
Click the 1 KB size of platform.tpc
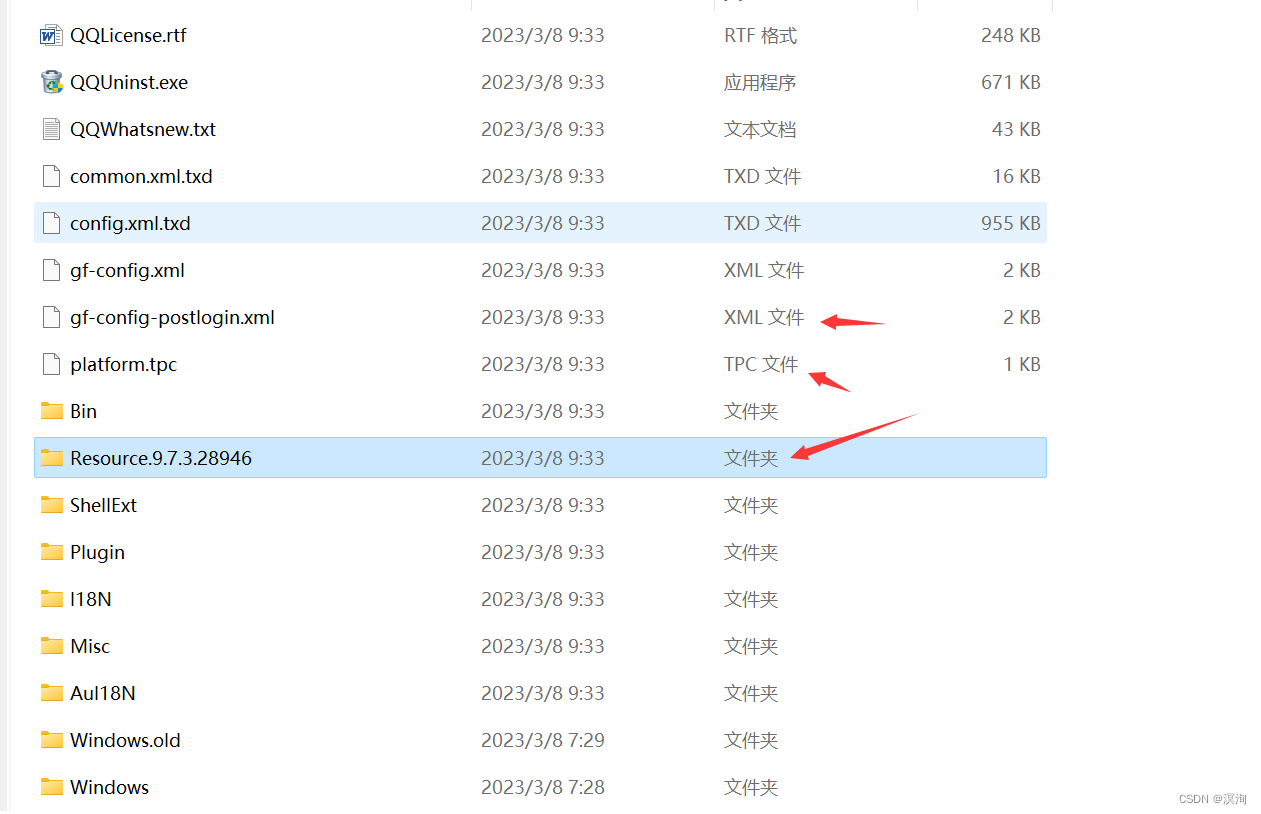(1022, 365)
